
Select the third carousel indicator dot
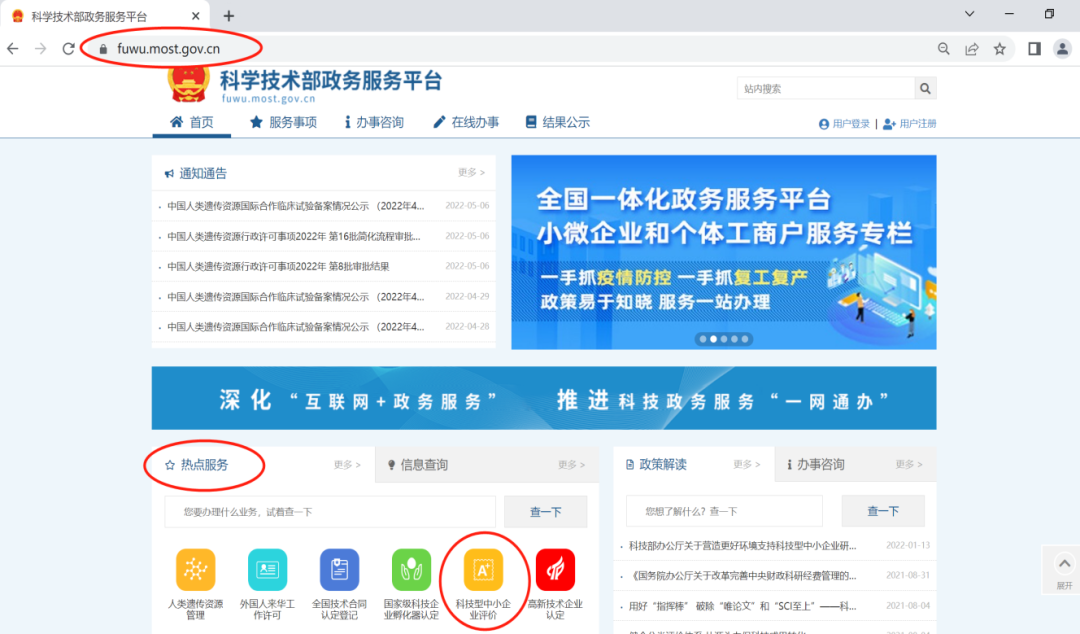724,339
